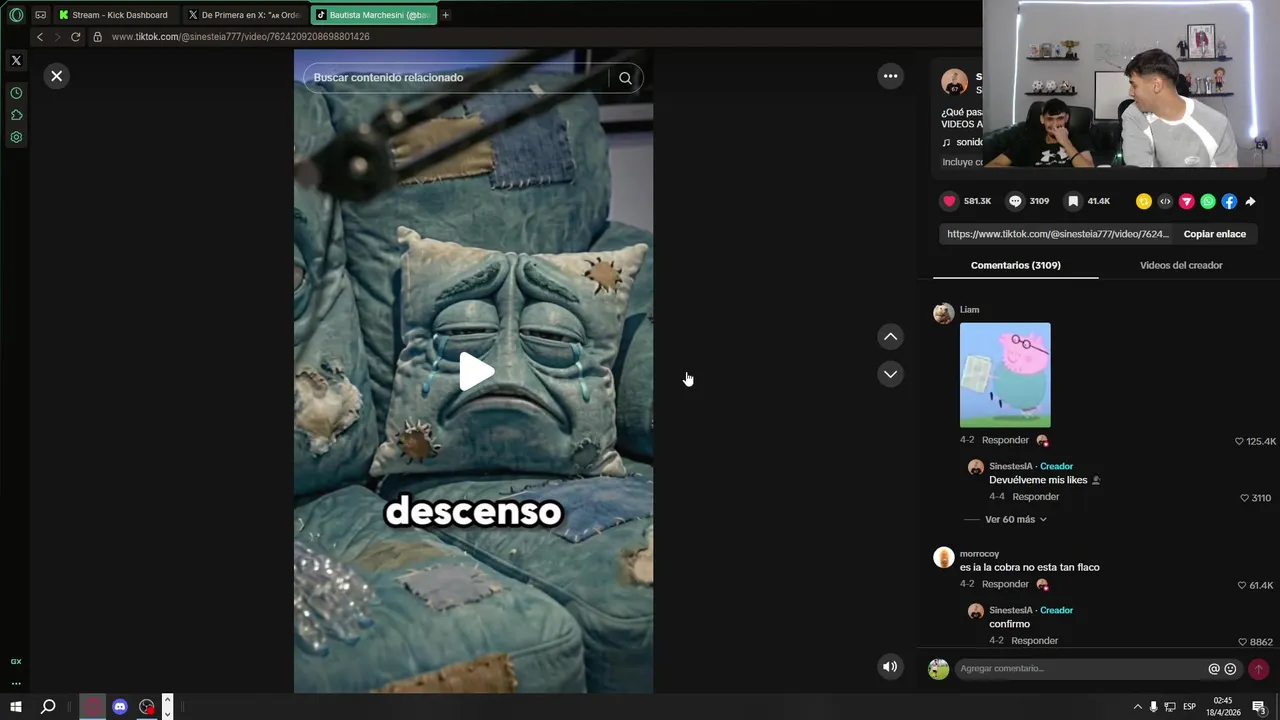Open video three-dots options menu
The height and width of the screenshot is (720, 1280).
tap(890, 76)
